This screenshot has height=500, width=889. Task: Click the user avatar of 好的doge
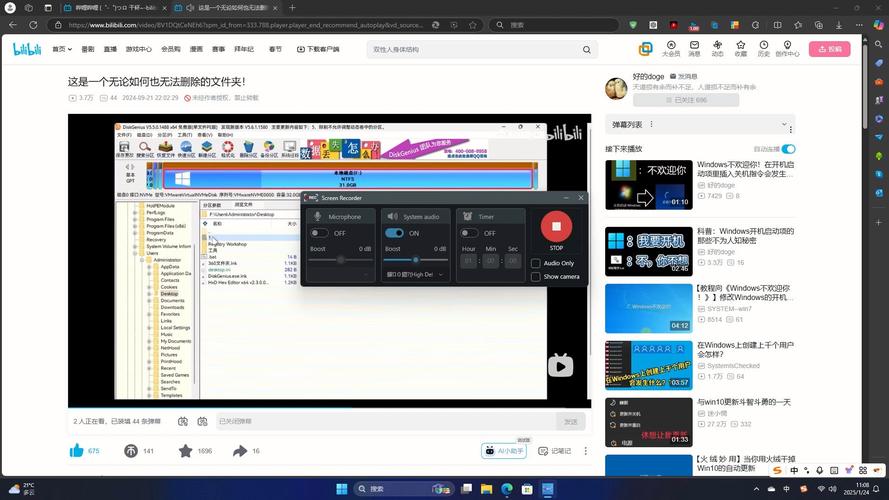[616, 88]
